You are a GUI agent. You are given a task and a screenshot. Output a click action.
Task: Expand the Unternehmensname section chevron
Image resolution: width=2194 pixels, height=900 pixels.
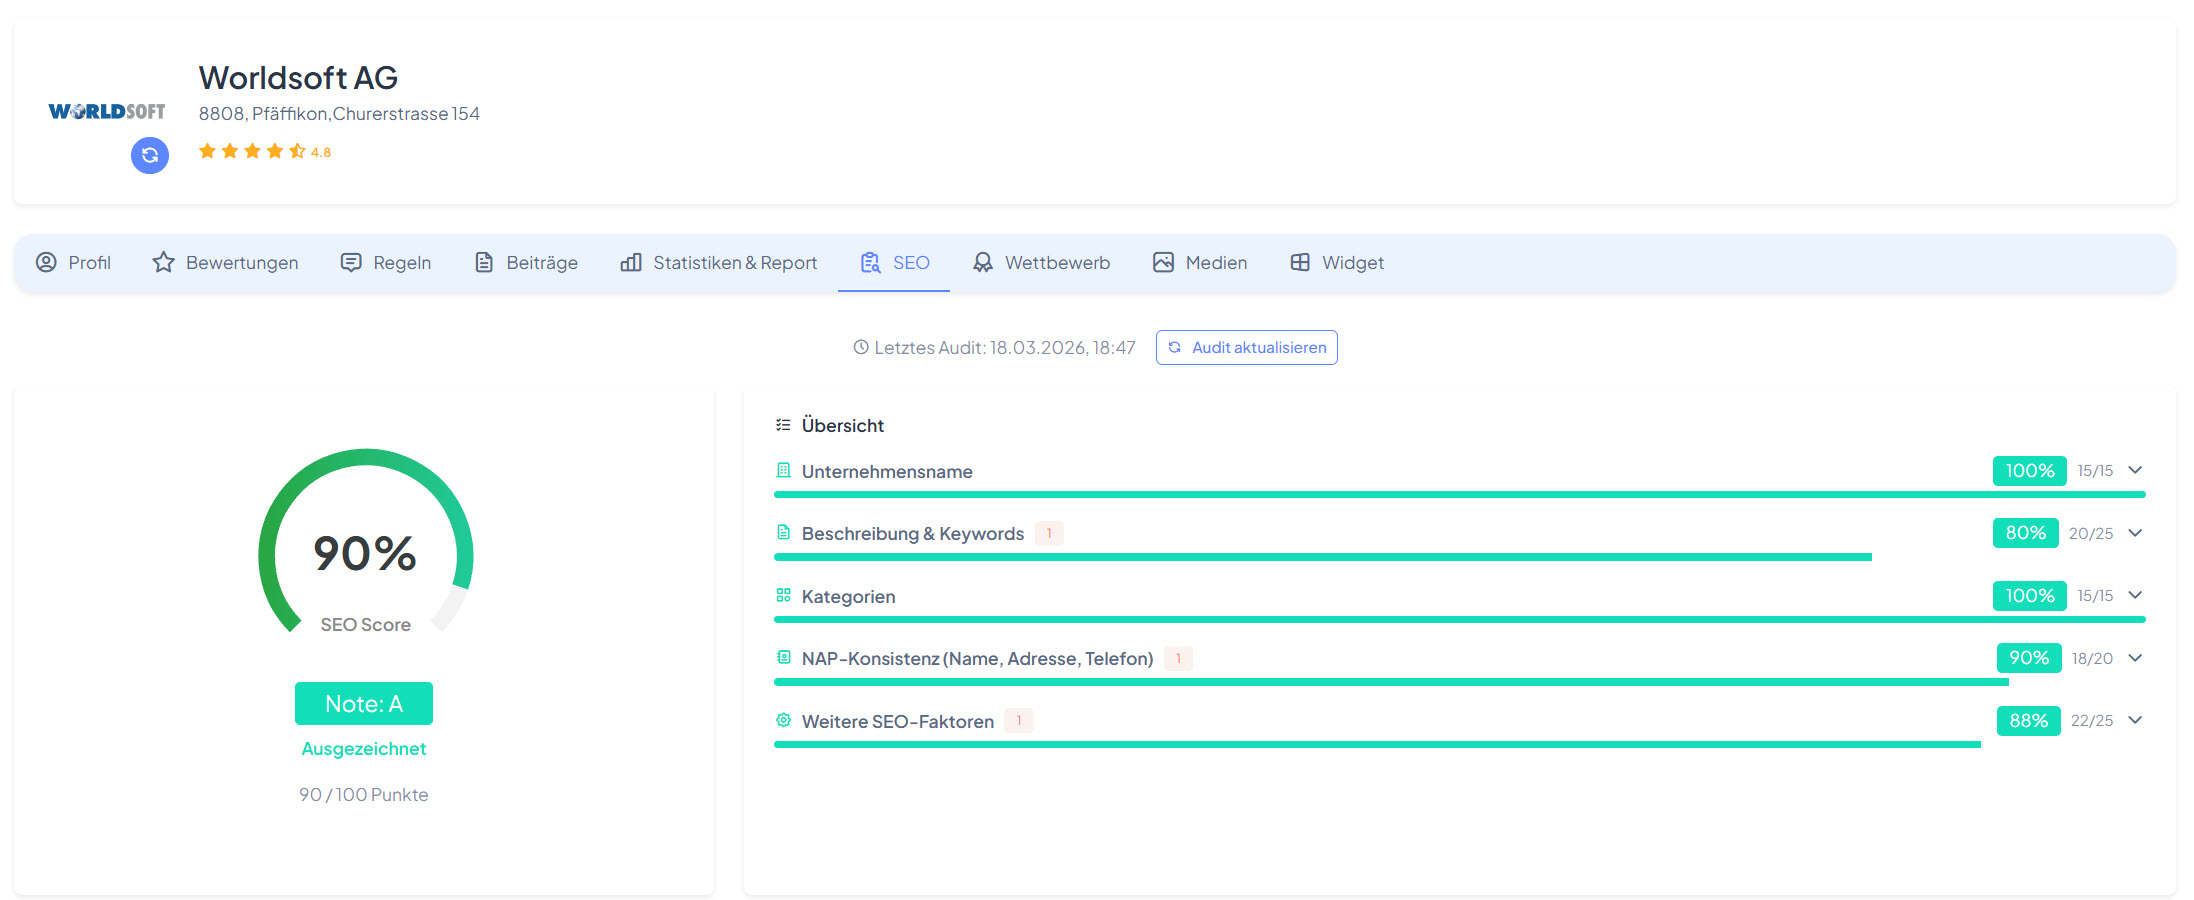tap(2135, 470)
